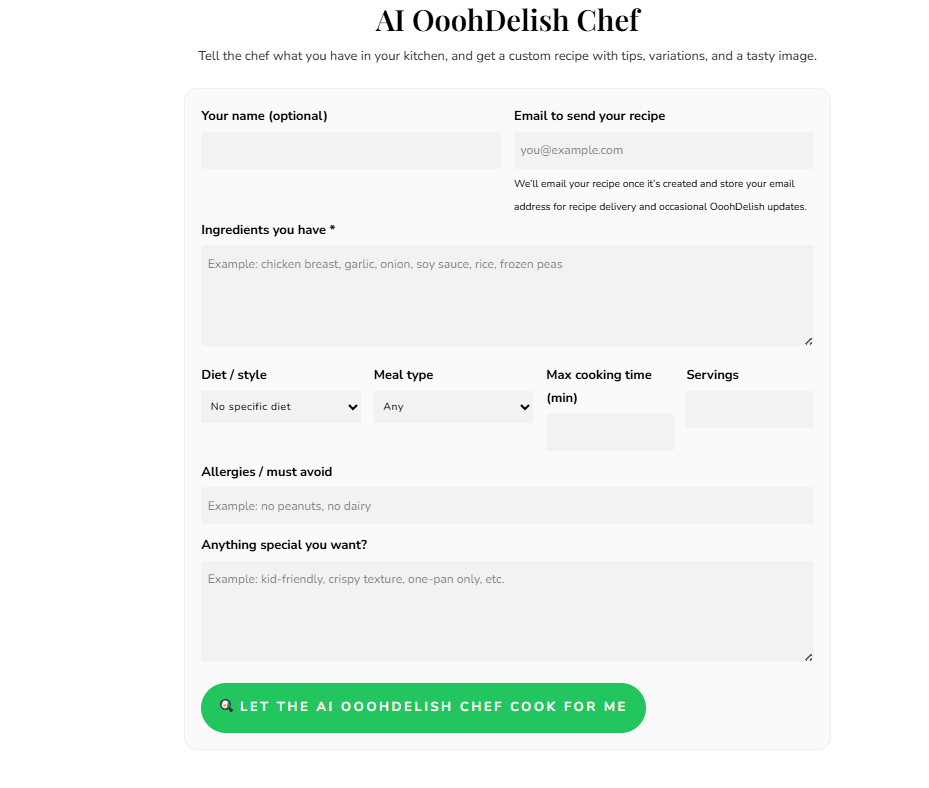This screenshot has width=929, height=788.
Task: Click the email address input field
Action: pos(663,151)
